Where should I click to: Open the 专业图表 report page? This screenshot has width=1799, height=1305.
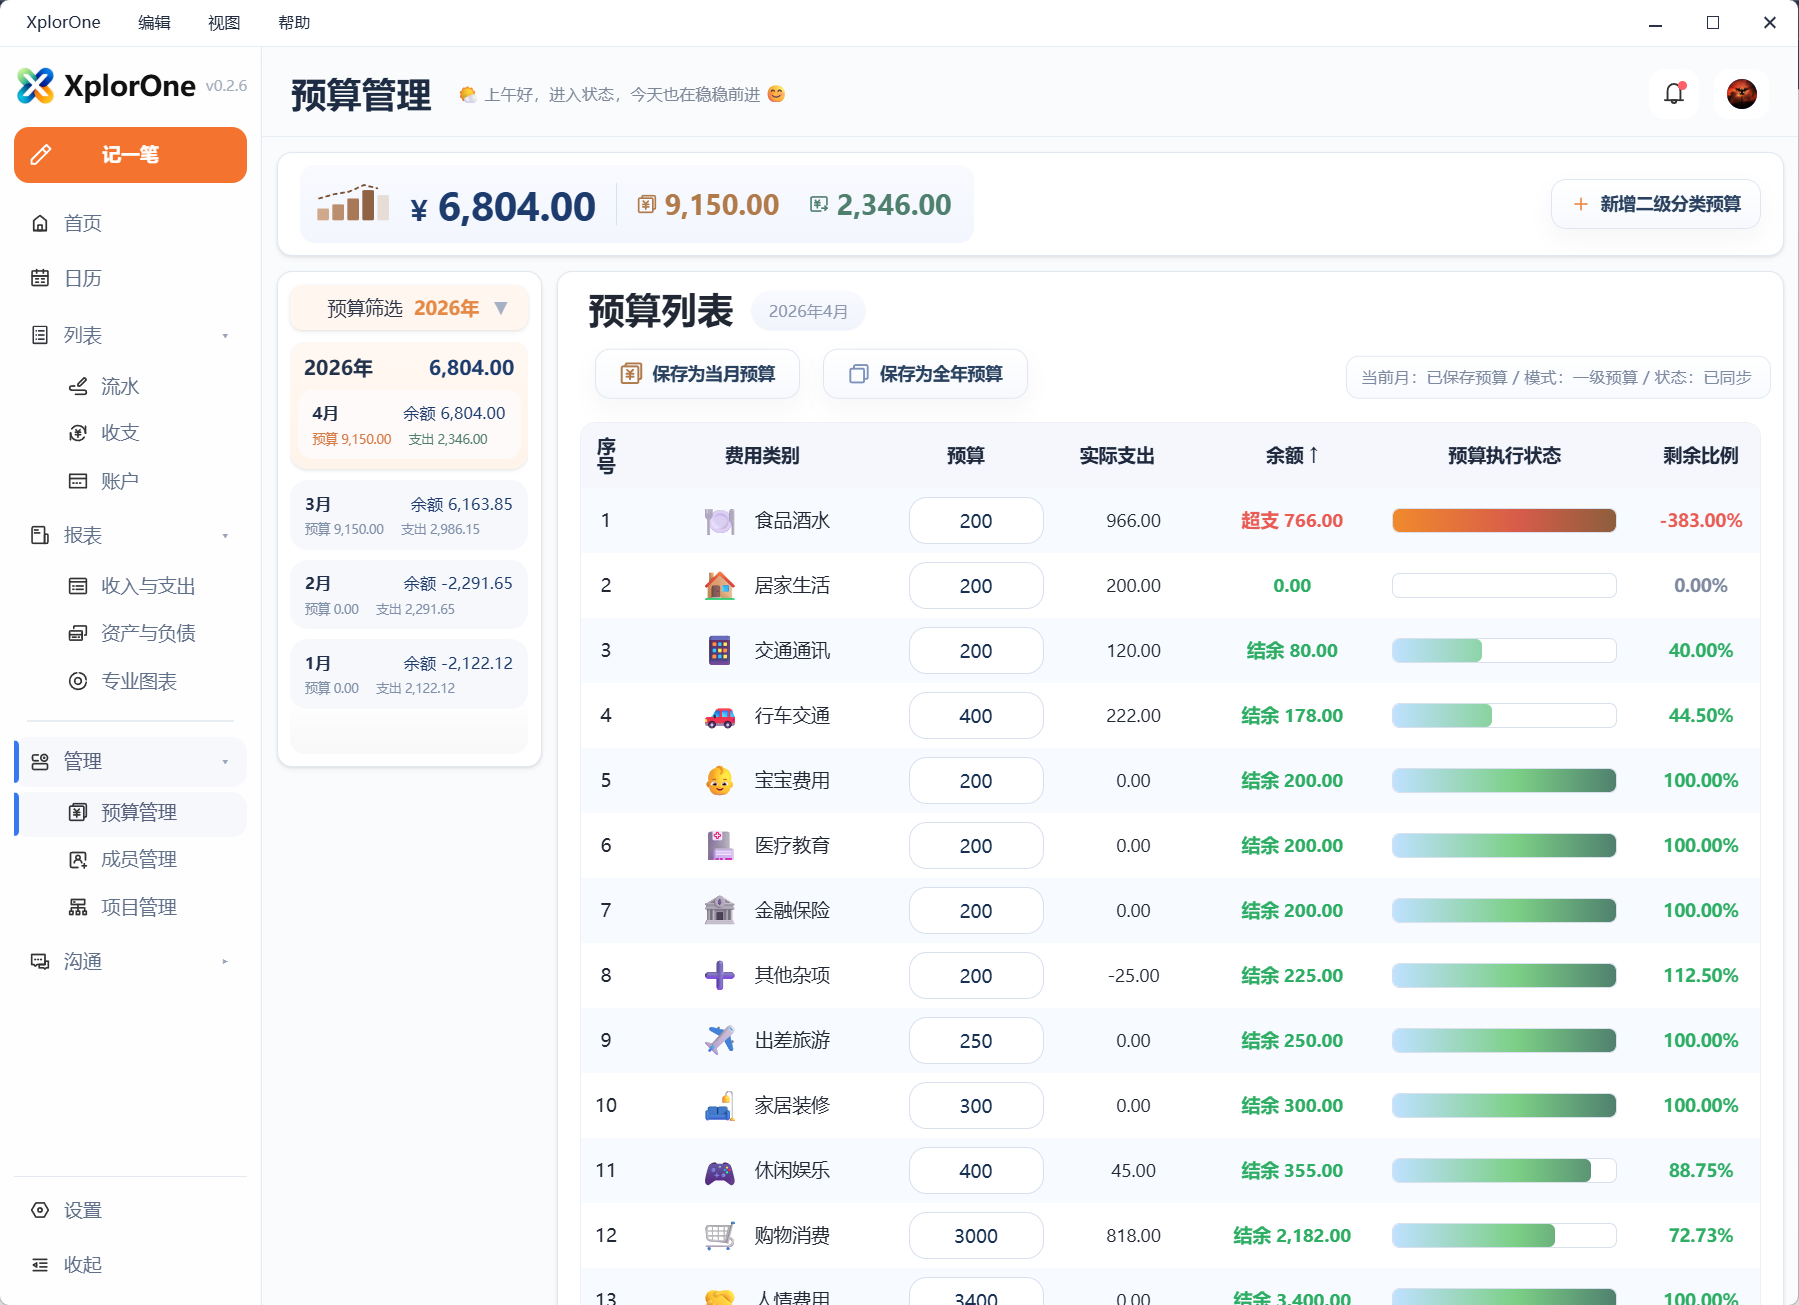[x=136, y=681]
